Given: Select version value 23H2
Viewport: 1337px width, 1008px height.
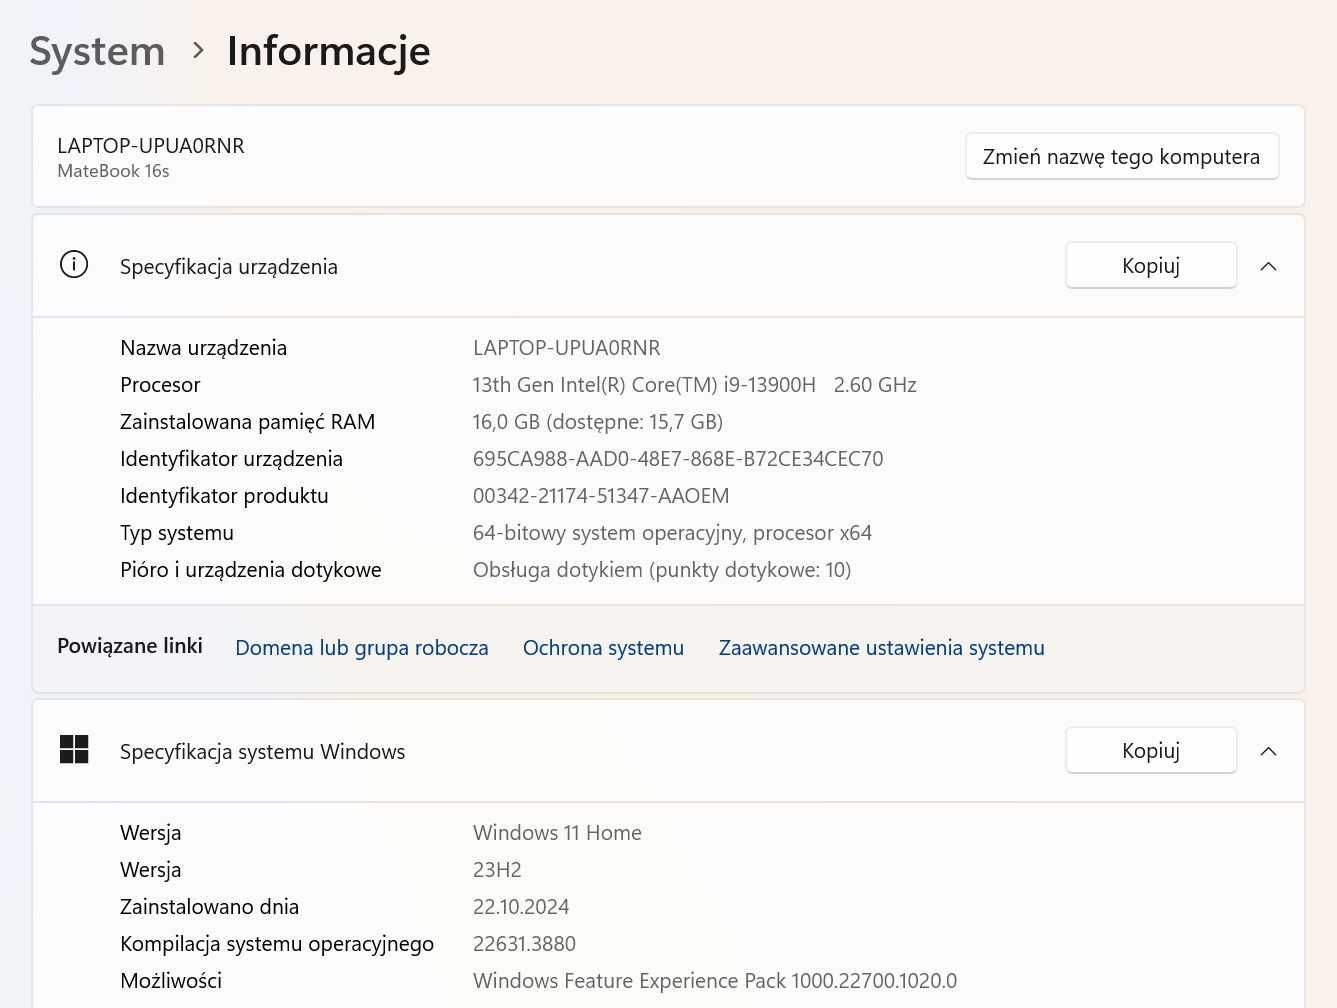Looking at the screenshot, I should [497, 870].
